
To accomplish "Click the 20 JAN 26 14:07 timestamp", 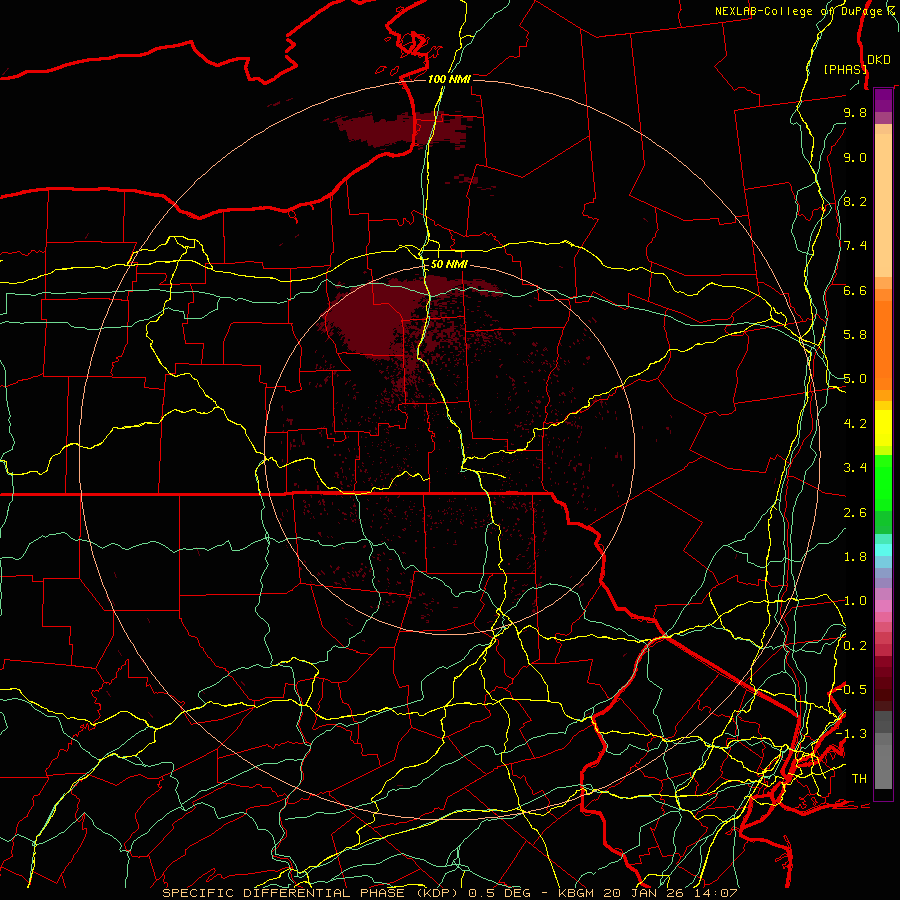I will pyautogui.click(x=672, y=893).
